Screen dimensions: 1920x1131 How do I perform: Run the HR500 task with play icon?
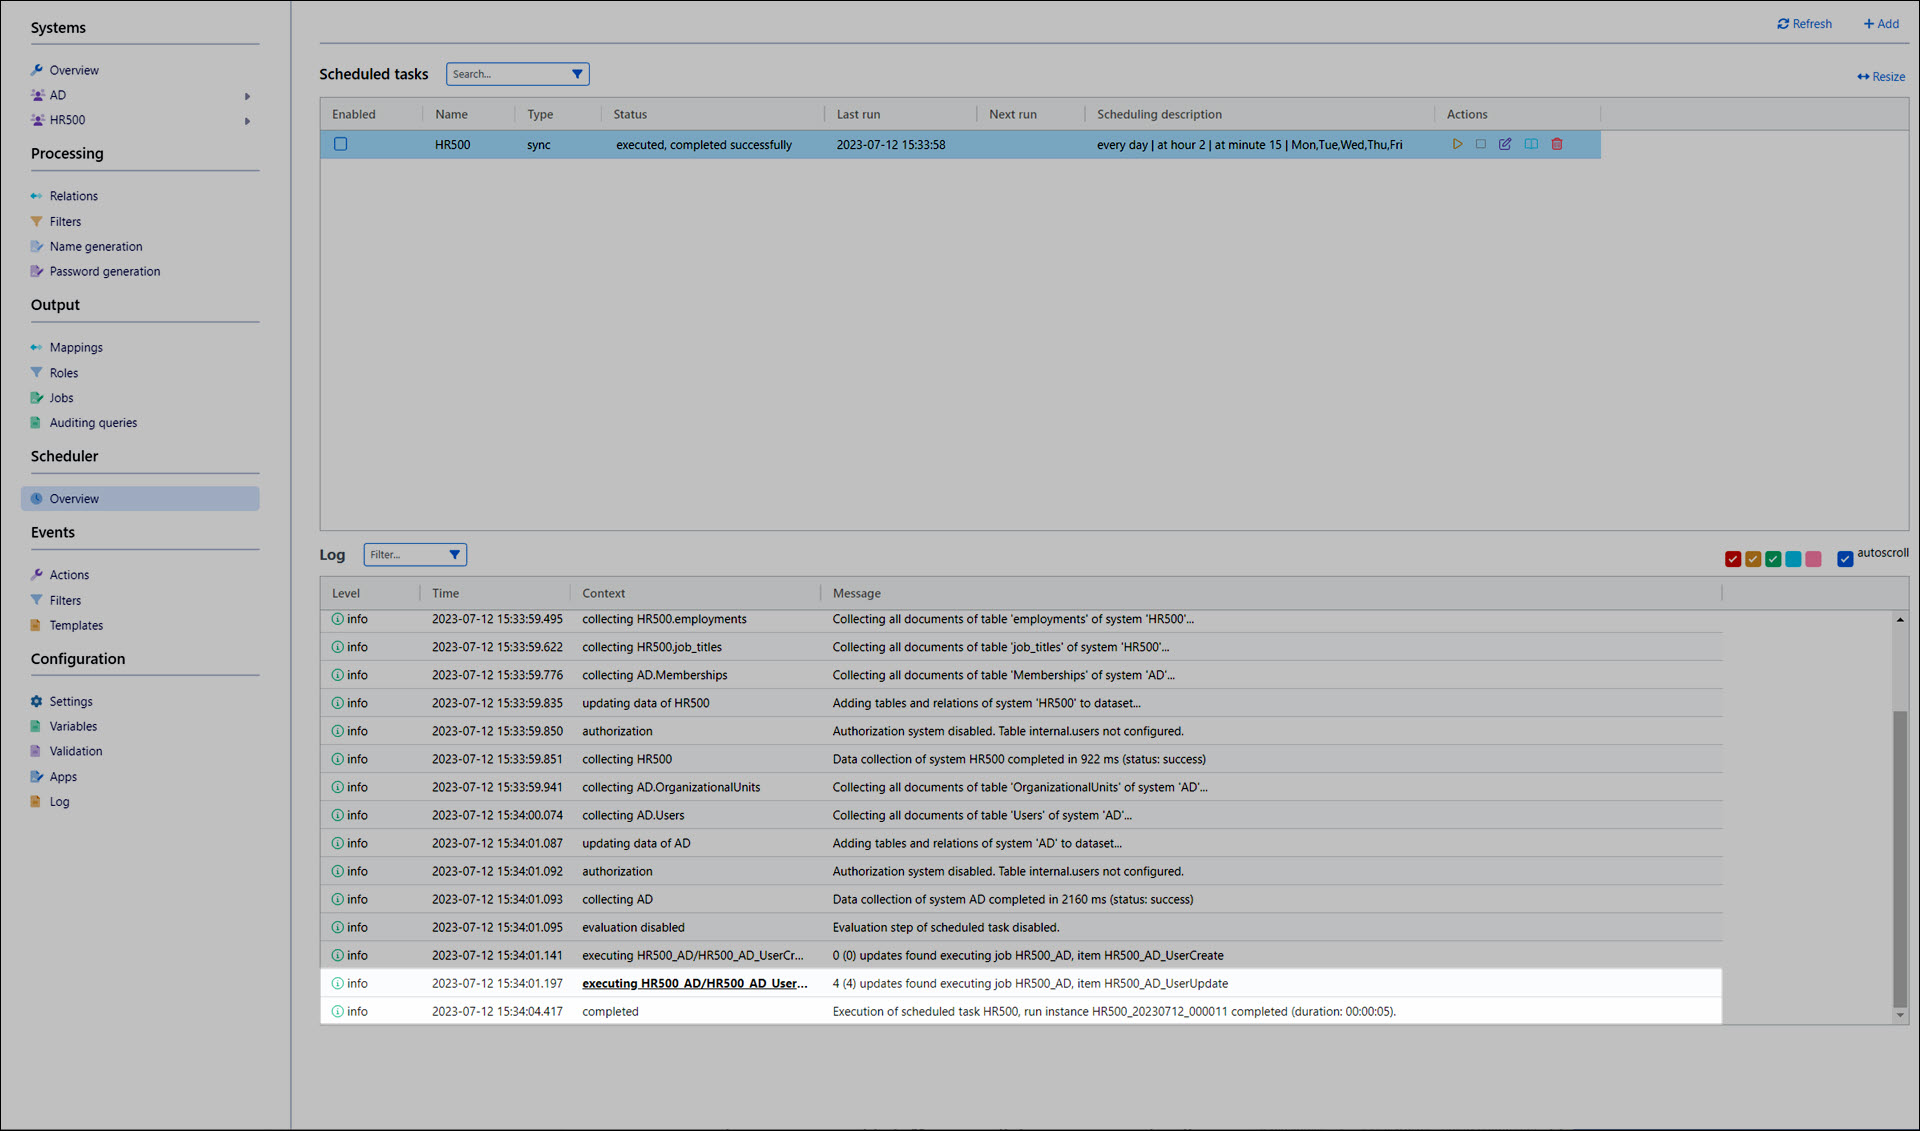pyautogui.click(x=1457, y=144)
